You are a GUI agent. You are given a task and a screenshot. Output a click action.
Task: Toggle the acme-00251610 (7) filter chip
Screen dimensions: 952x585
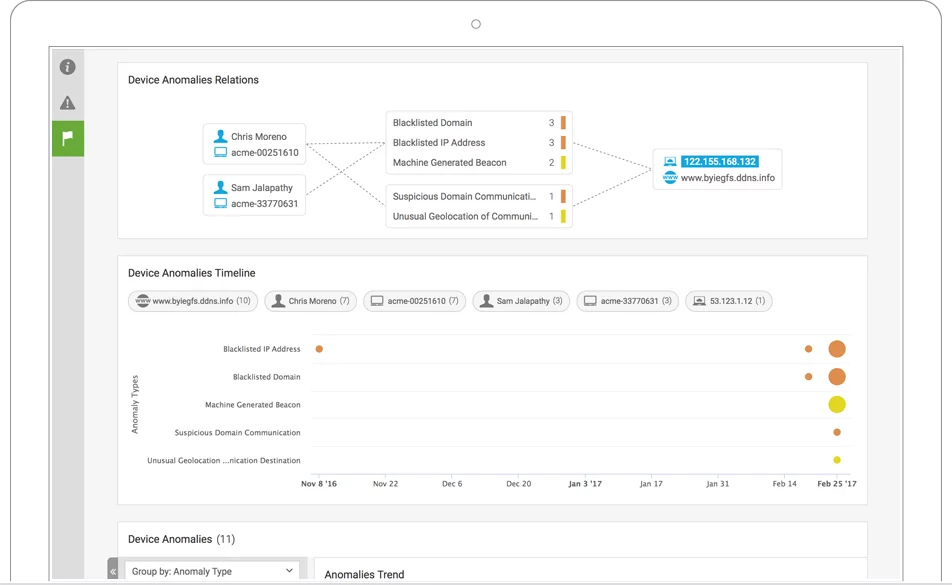coord(414,301)
